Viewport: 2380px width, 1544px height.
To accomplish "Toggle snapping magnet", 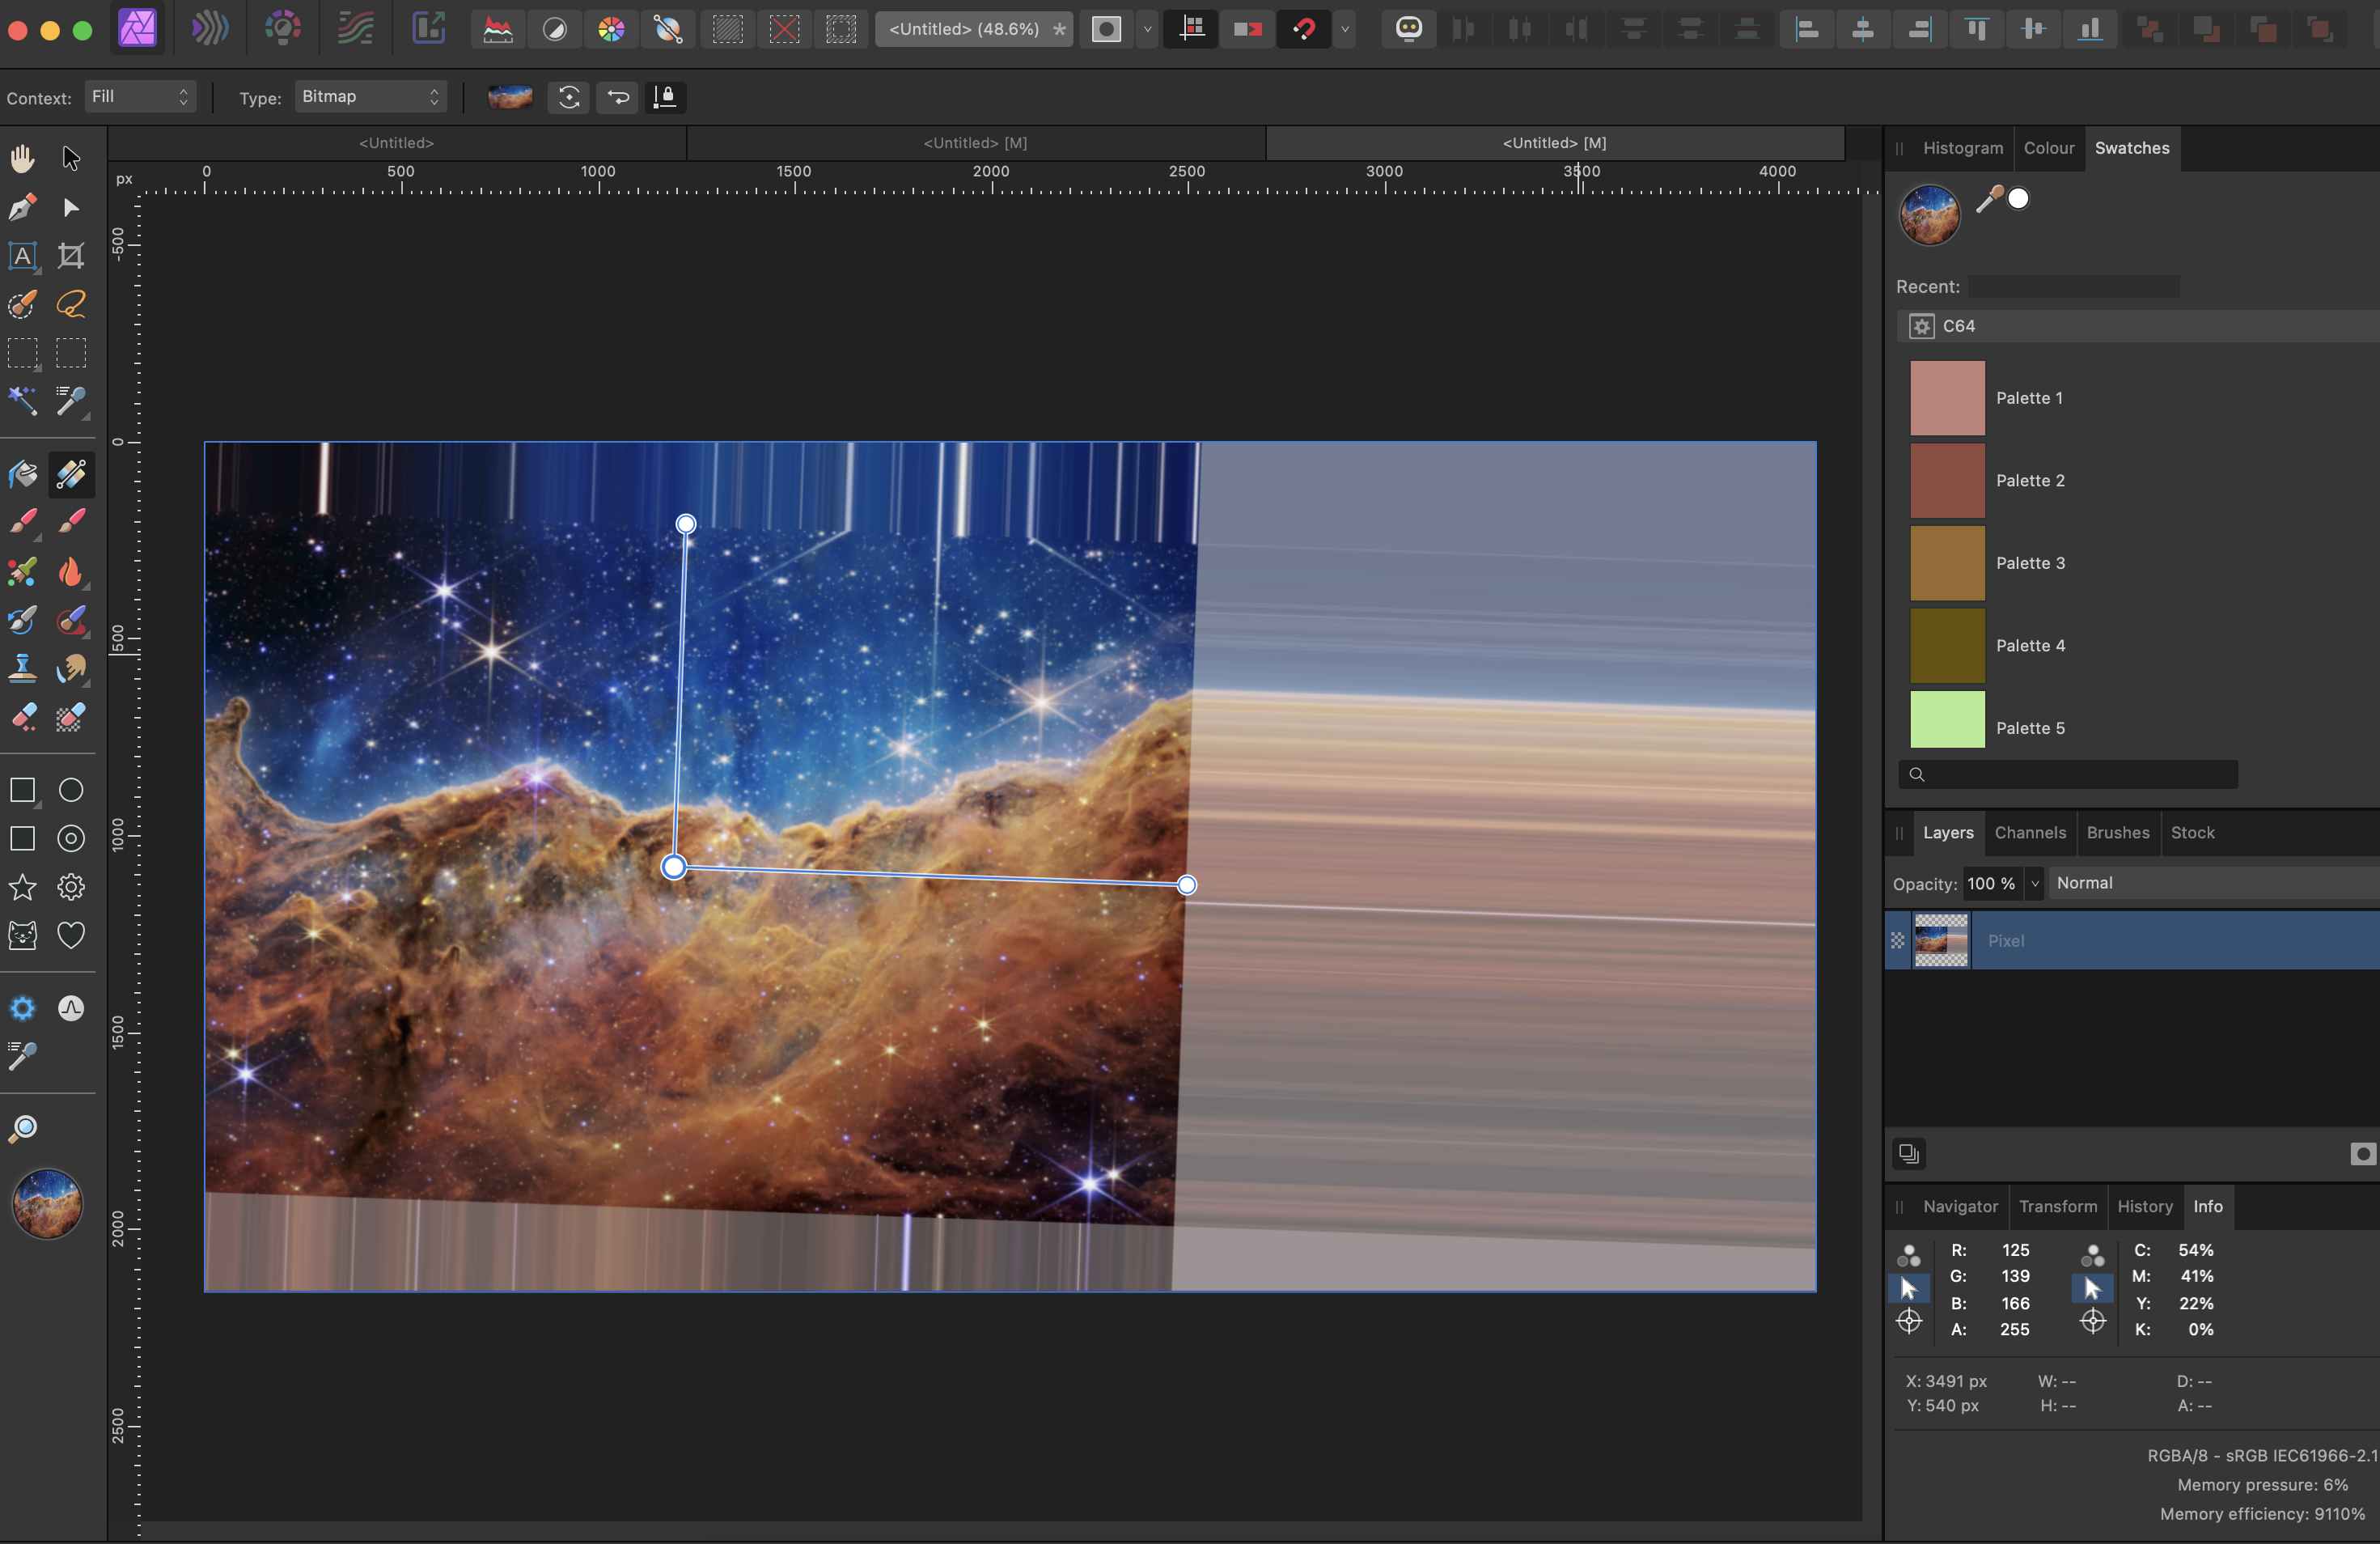I will click(x=1304, y=29).
